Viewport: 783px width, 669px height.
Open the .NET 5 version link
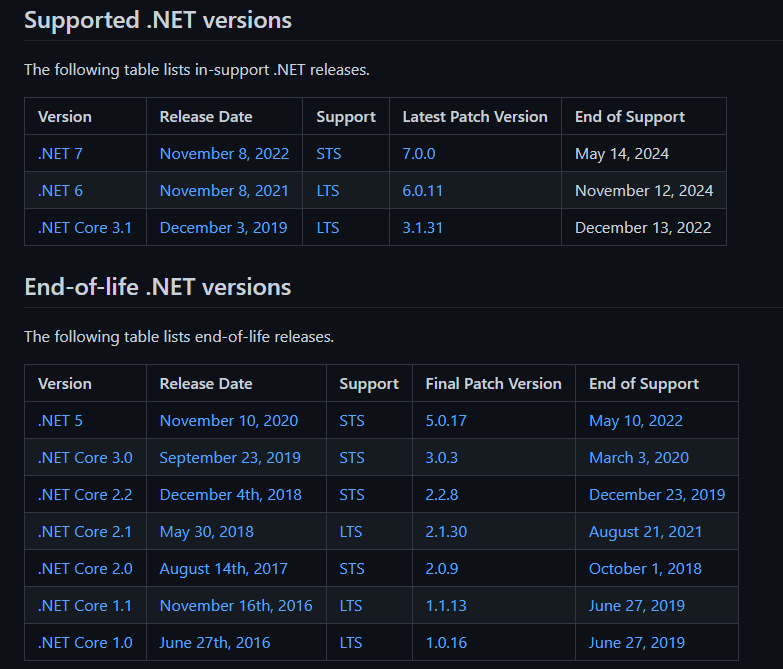pos(60,421)
